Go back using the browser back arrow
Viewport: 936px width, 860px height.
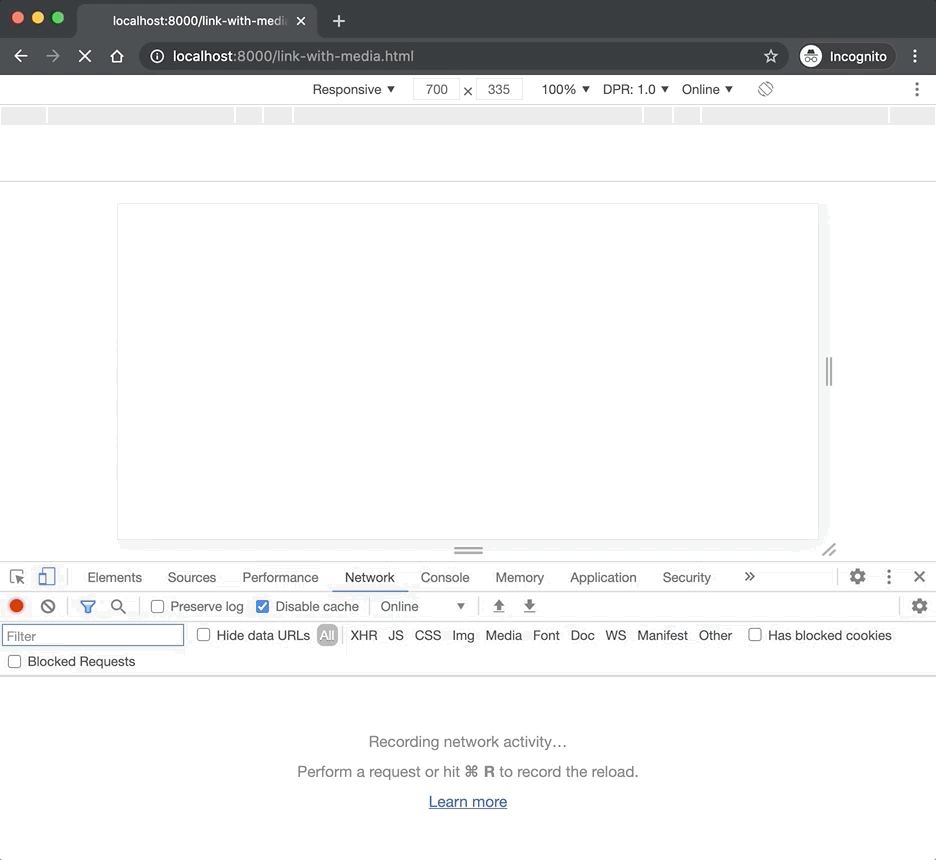pos(21,56)
